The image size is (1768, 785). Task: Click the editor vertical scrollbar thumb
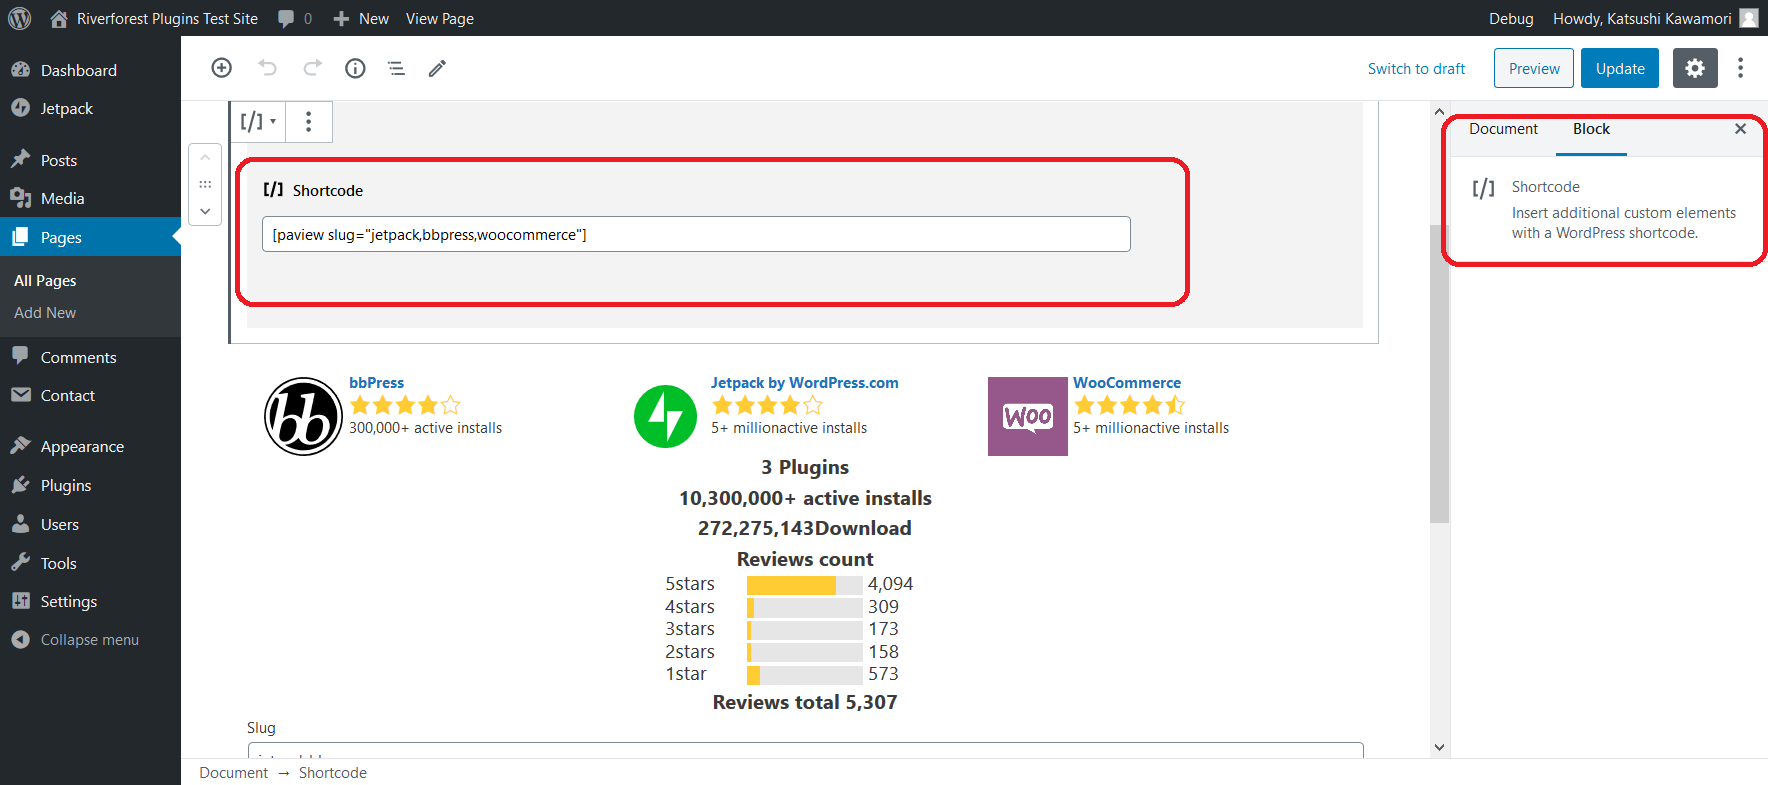[1439, 372]
